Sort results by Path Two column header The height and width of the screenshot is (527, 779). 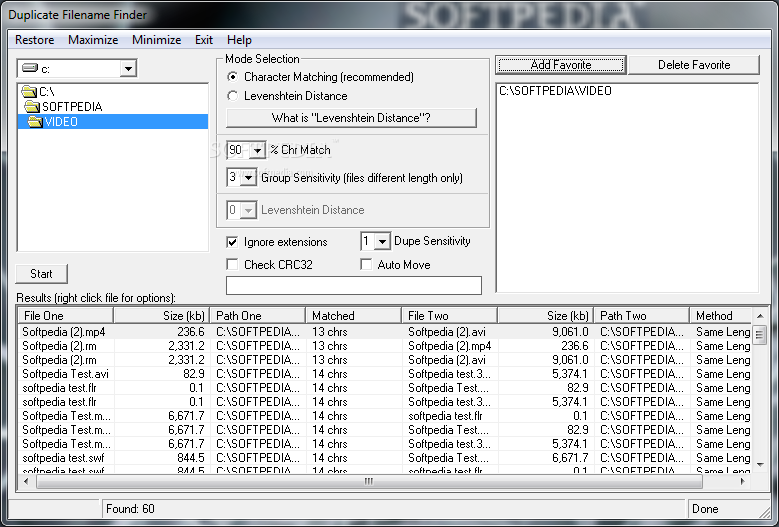click(641, 316)
